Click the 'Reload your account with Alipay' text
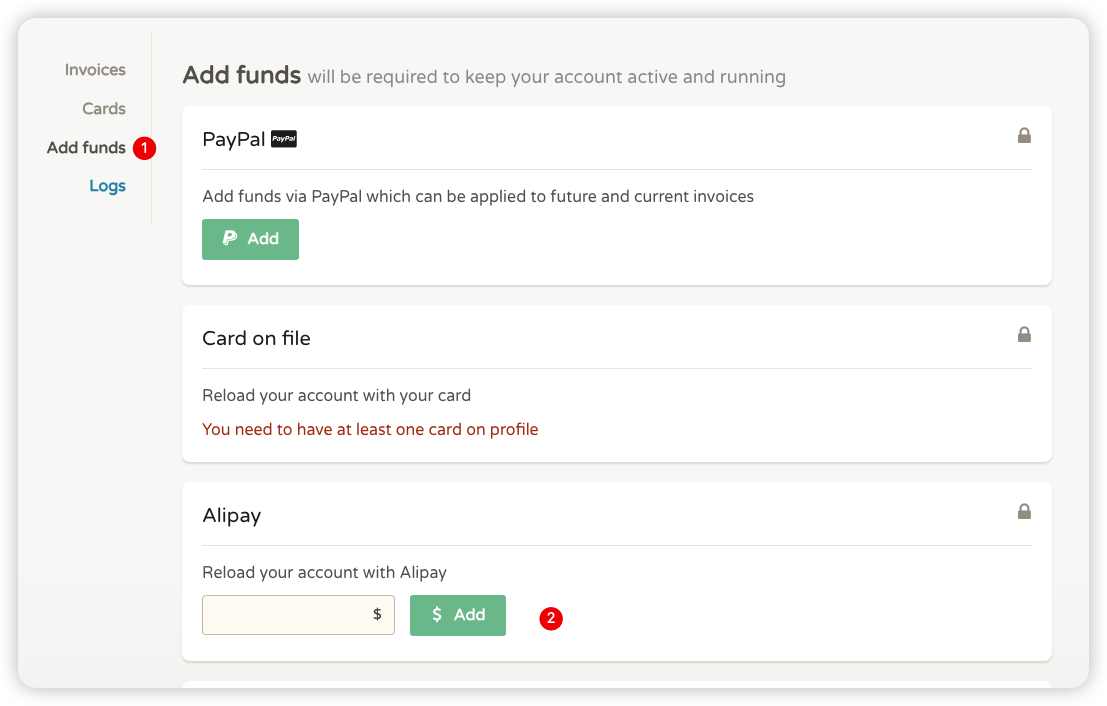Image resolution: width=1107 pixels, height=706 pixels. (x=324, y=572)
